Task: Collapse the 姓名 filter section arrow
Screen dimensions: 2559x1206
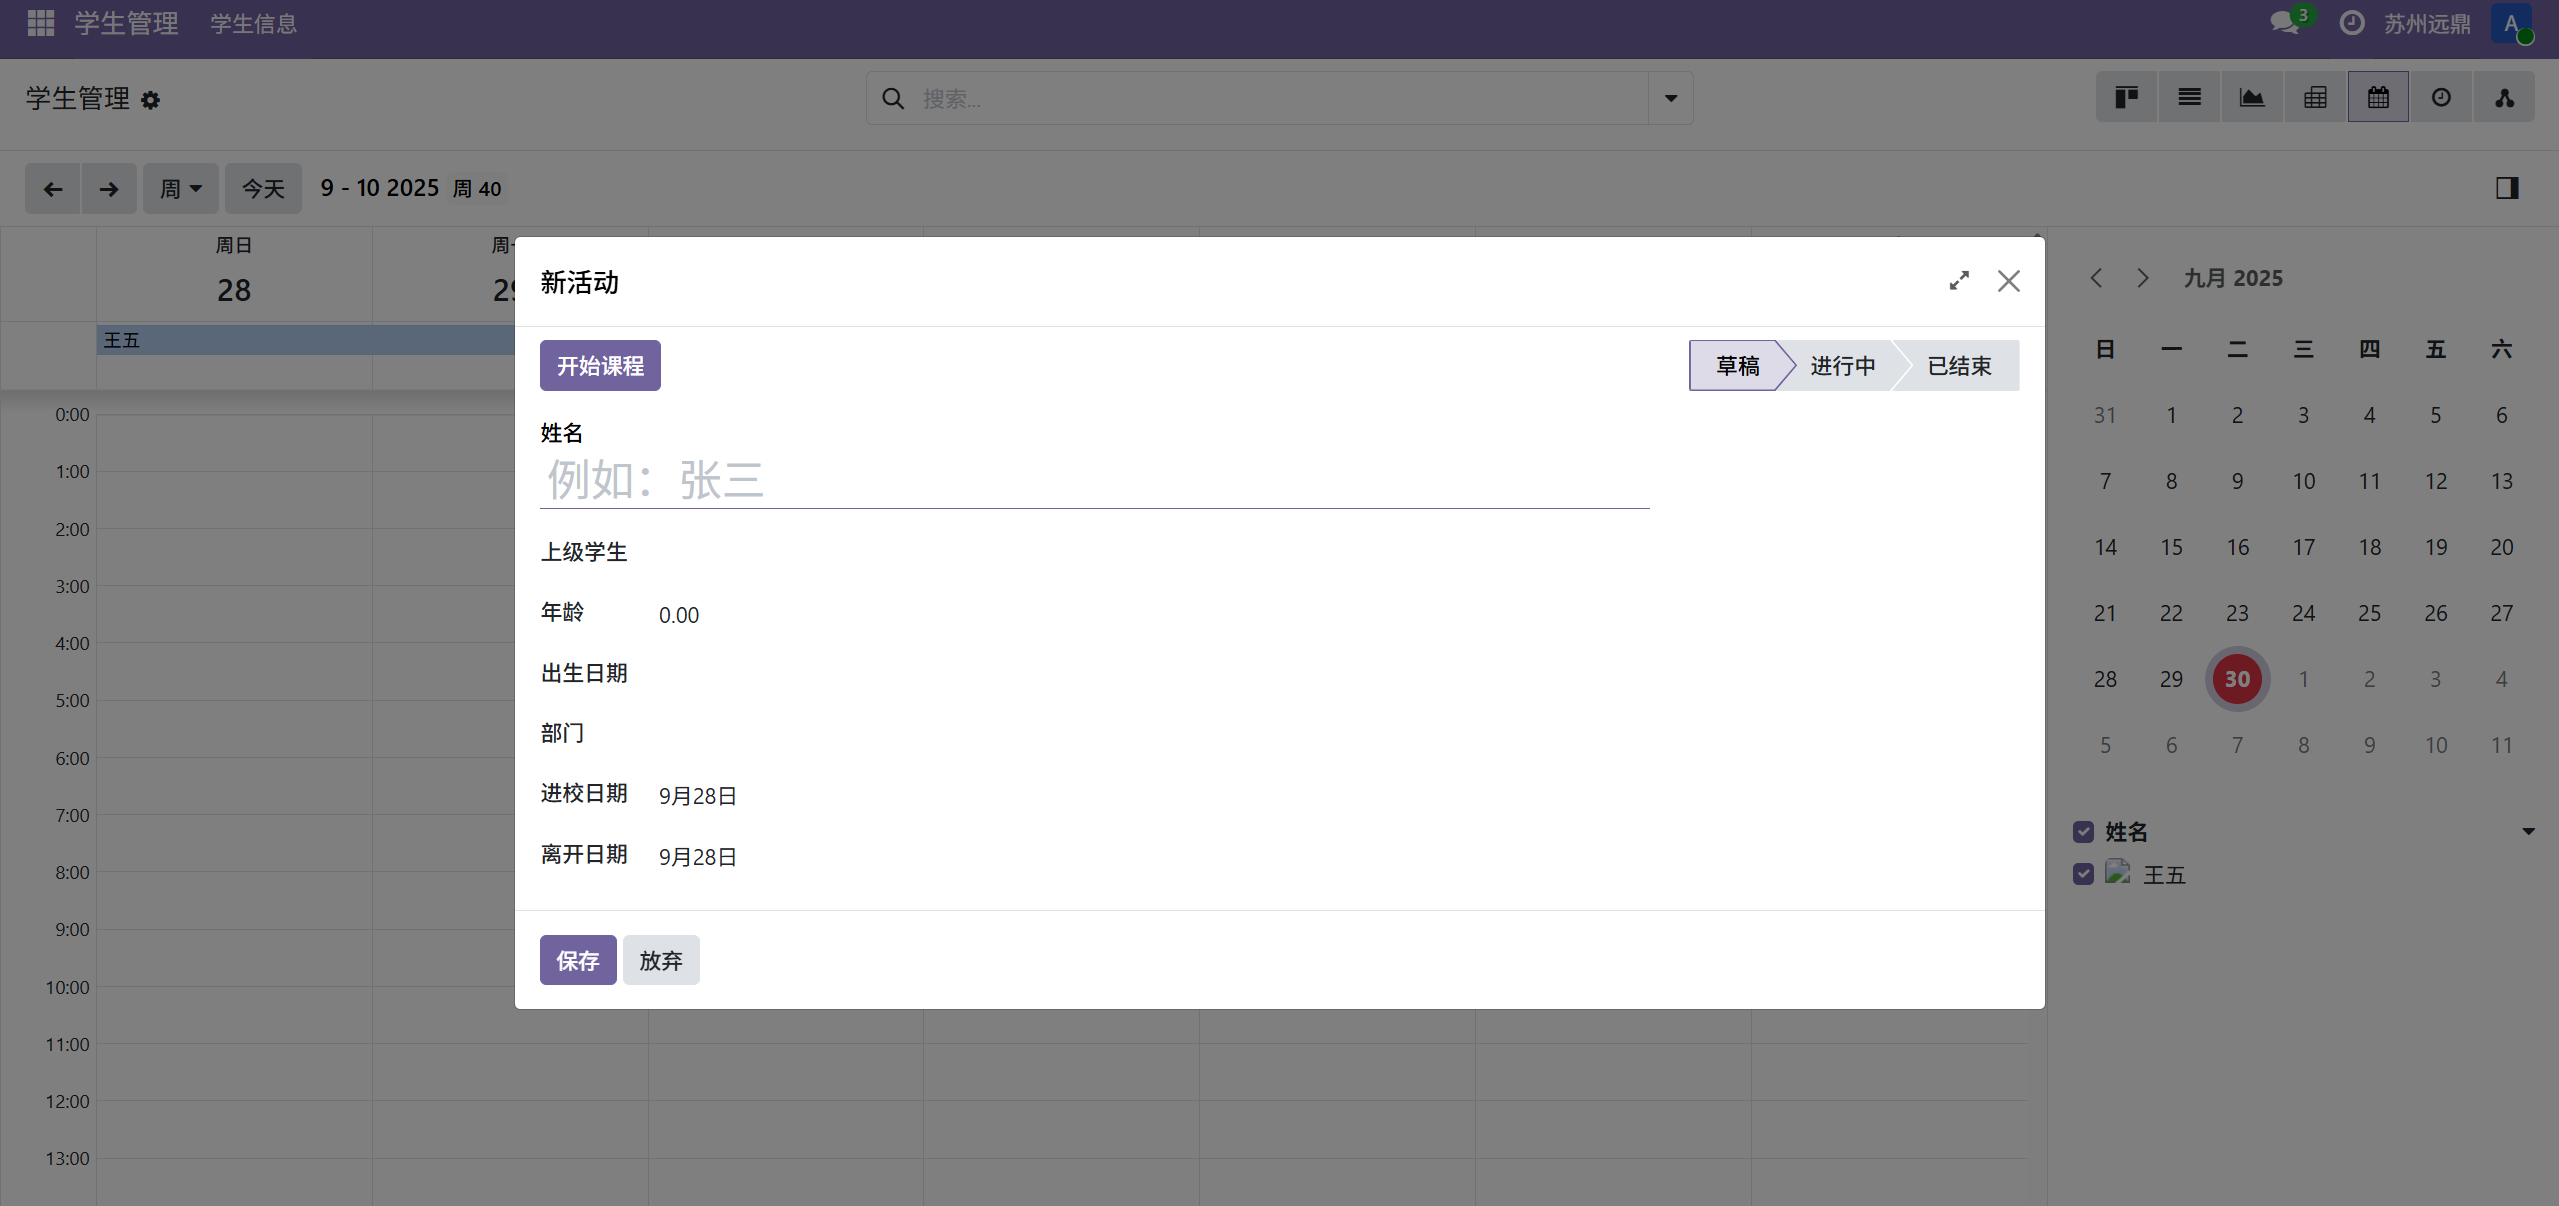Action: point(2528,831)
